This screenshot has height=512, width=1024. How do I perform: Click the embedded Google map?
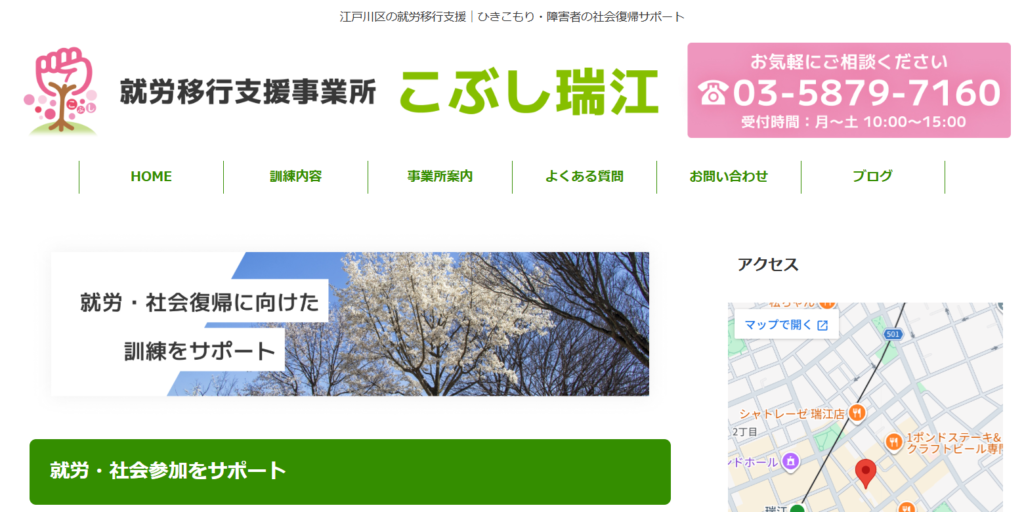click(x=865, y=407)
